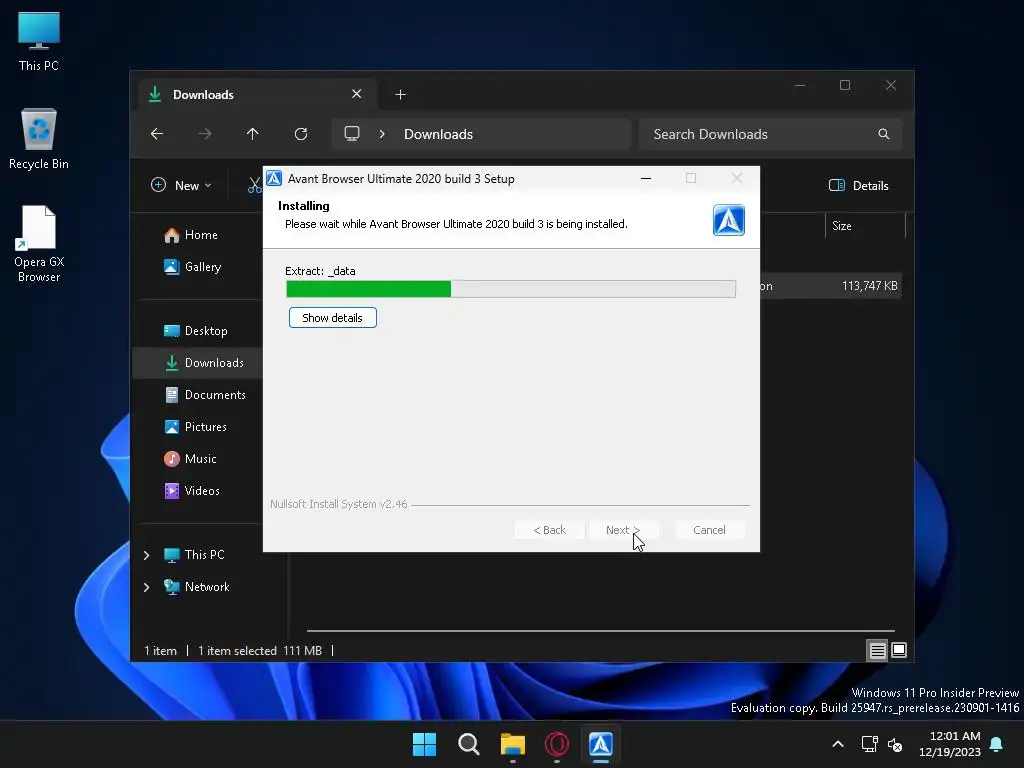Click the forward arrow in File Explorer

click(205, 134)
